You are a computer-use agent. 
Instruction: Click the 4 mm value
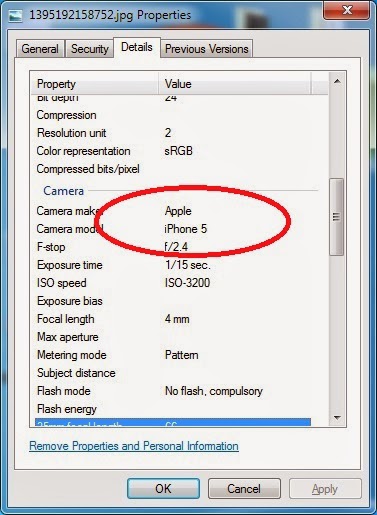(x=177, y=319)
